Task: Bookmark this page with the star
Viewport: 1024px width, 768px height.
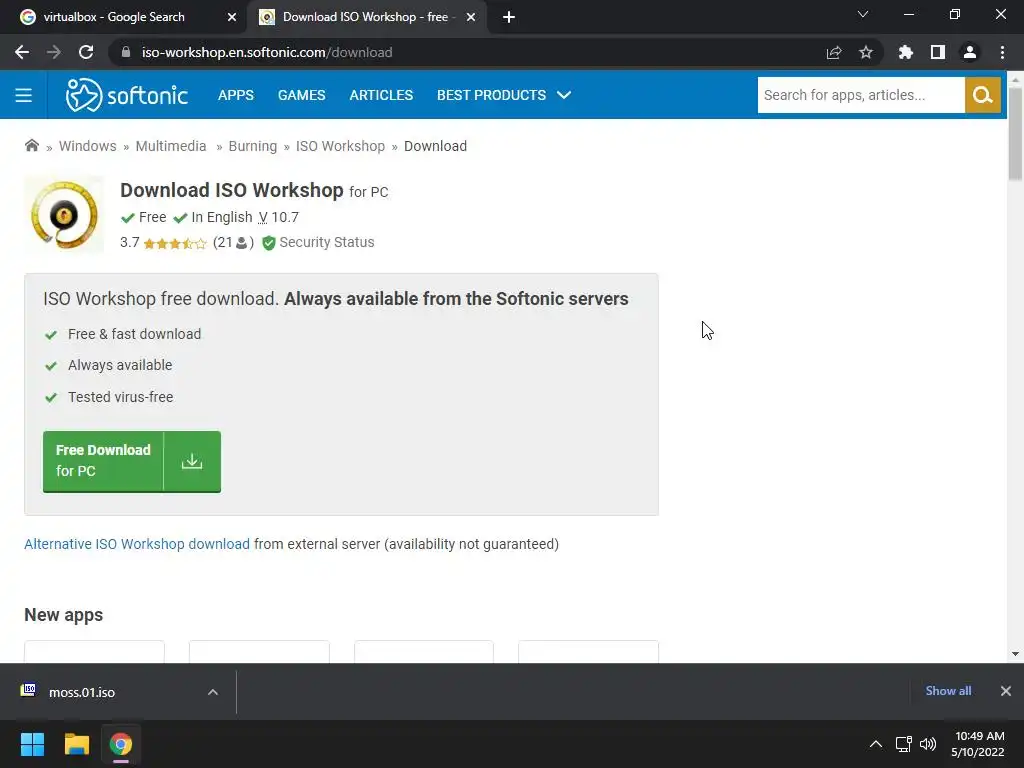Action: [x=866, y=52]
